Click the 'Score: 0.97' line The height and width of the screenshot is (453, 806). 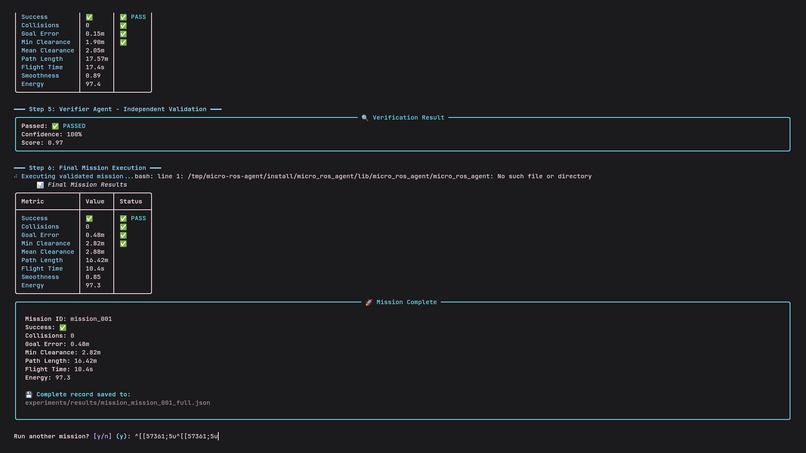(x=42, y=143)
